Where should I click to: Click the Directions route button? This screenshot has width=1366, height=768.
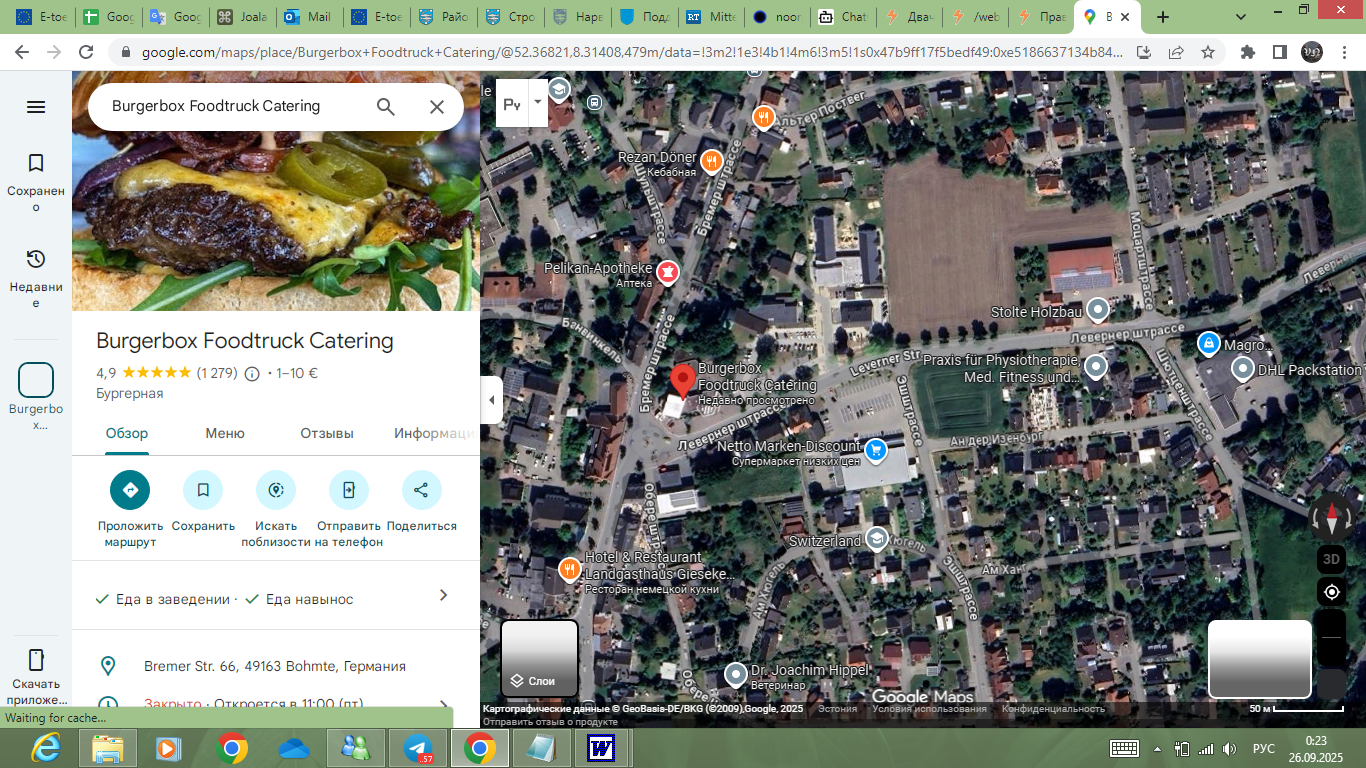130,490
